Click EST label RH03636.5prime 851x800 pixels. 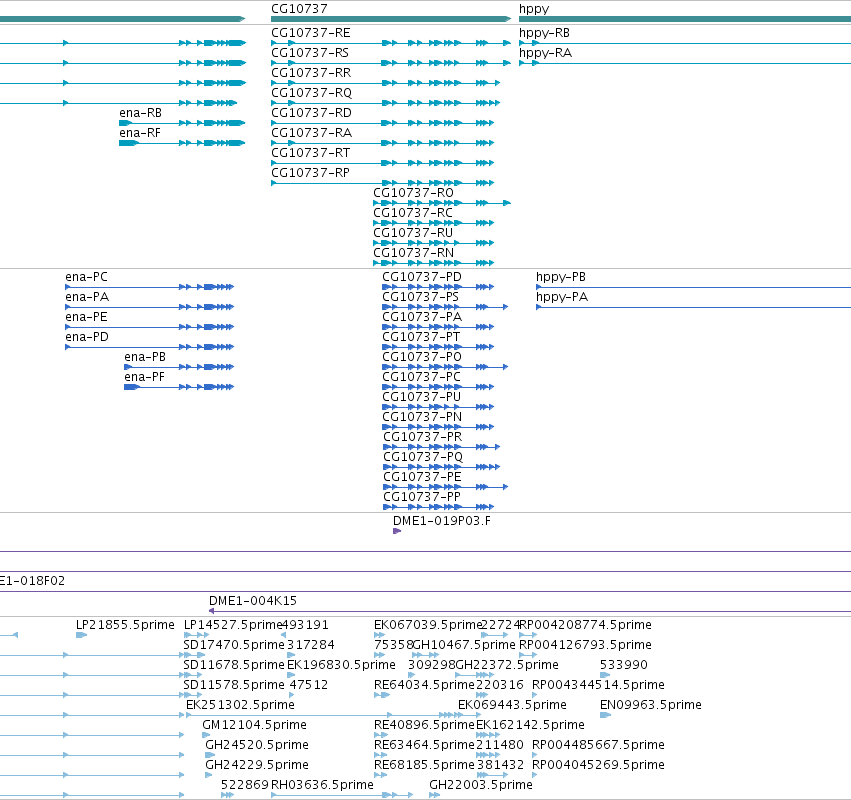point(322,785)
